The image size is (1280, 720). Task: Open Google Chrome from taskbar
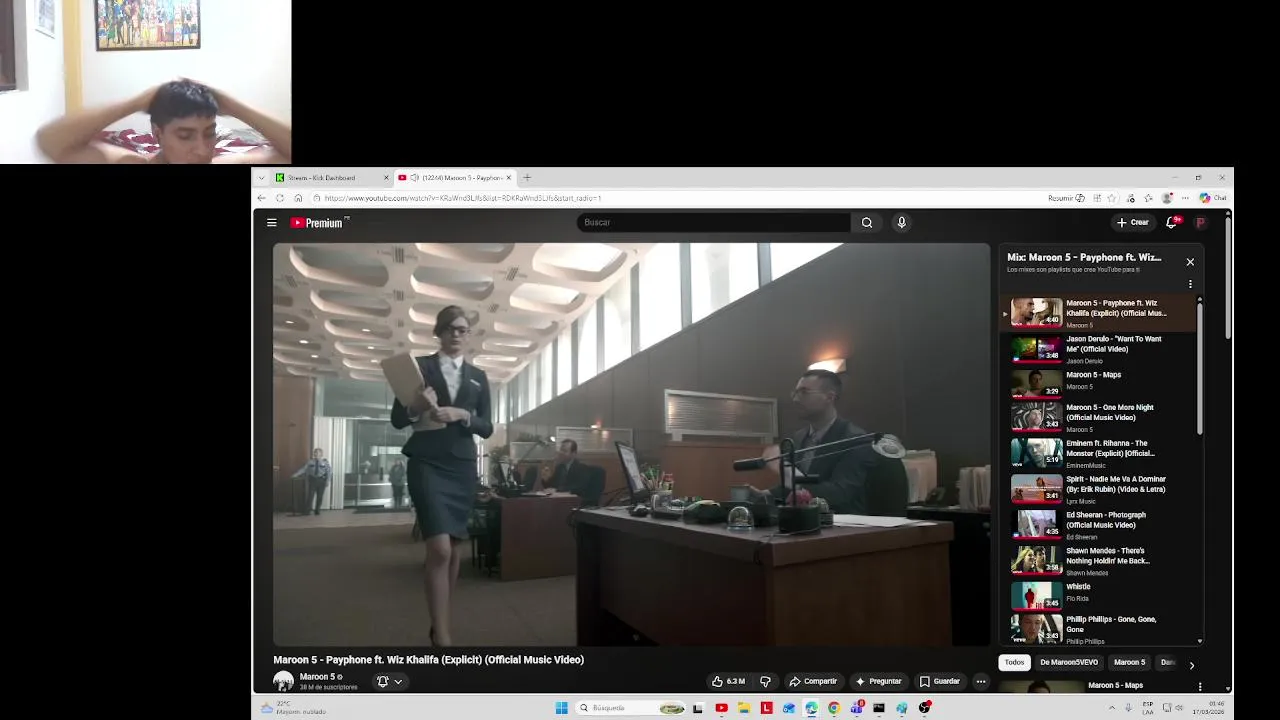pos(833,708)
